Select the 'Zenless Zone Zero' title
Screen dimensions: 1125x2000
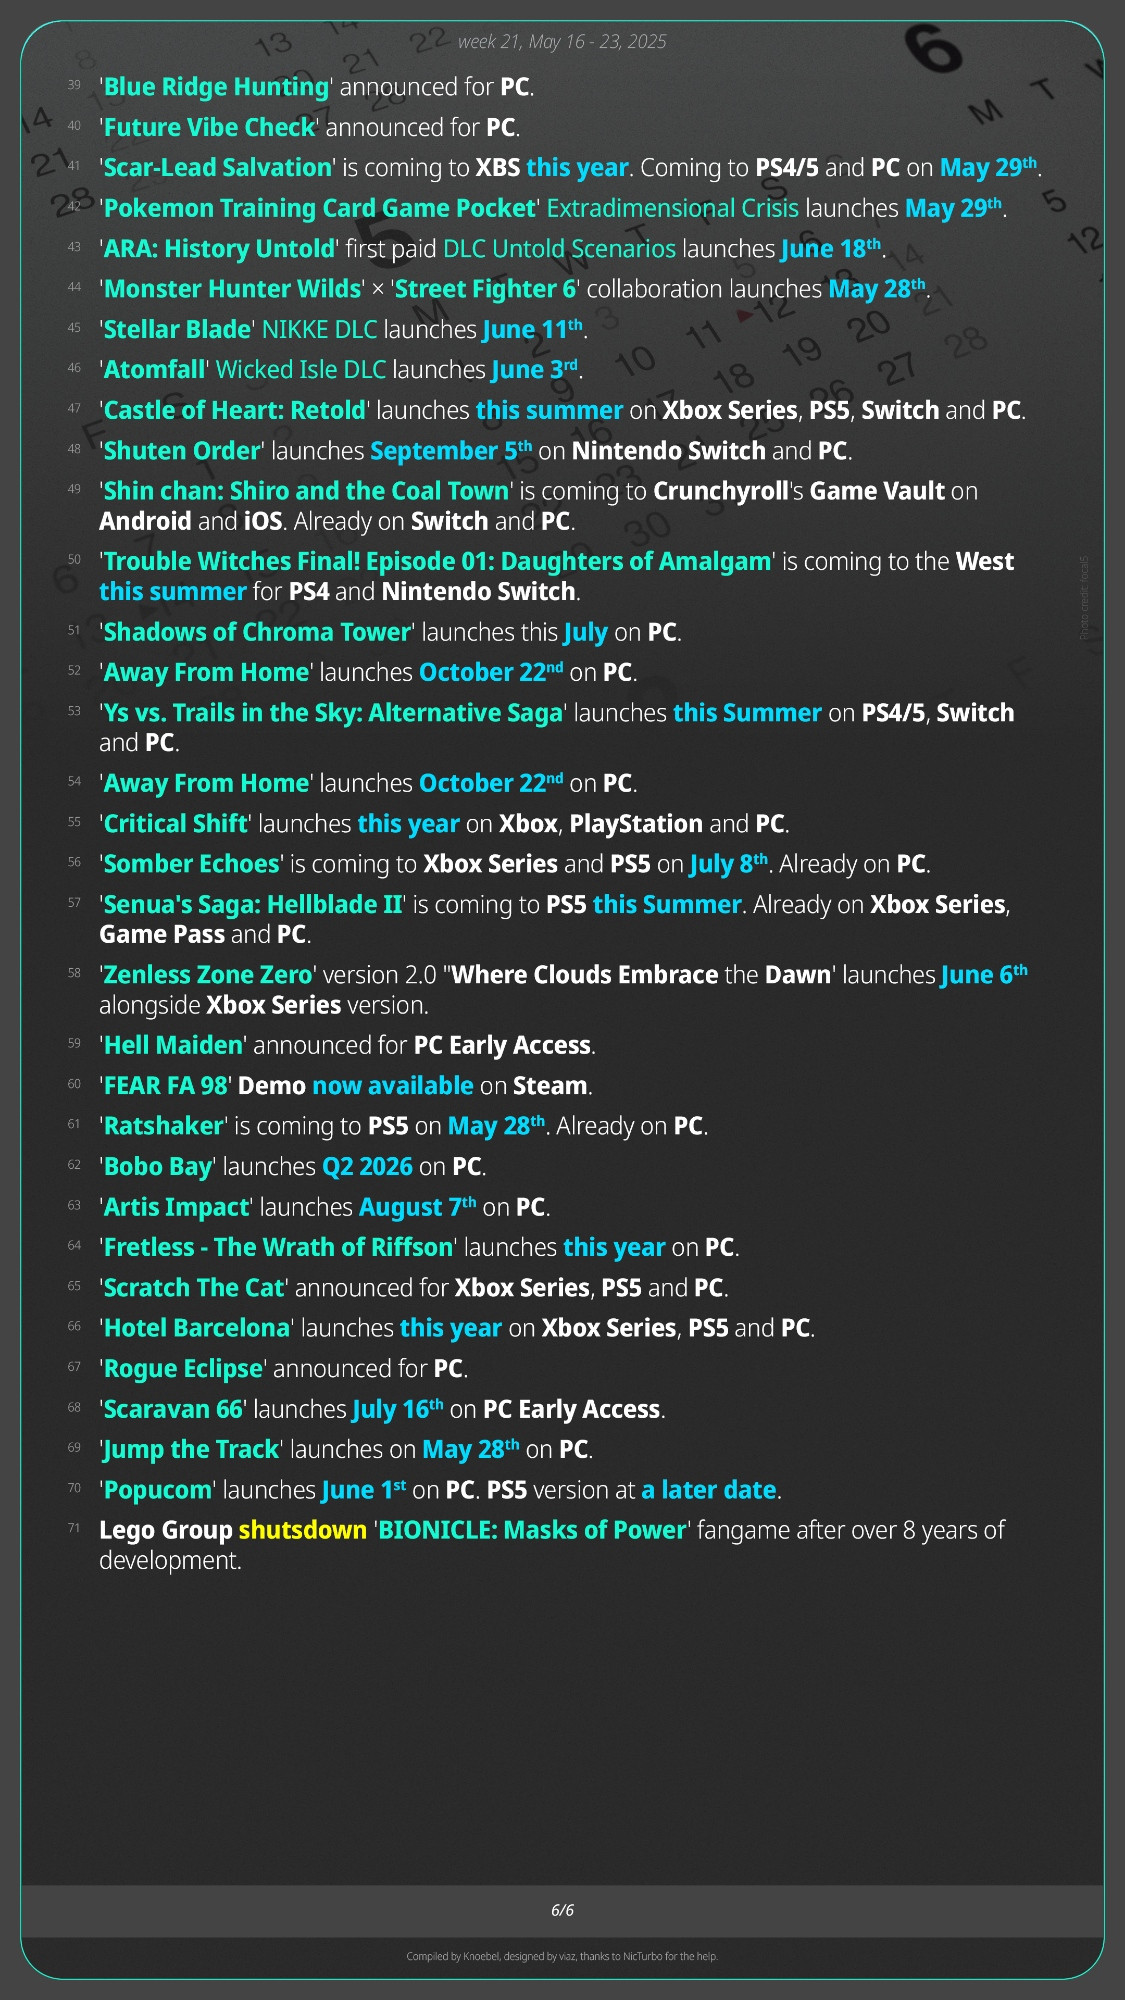point(208,975)
